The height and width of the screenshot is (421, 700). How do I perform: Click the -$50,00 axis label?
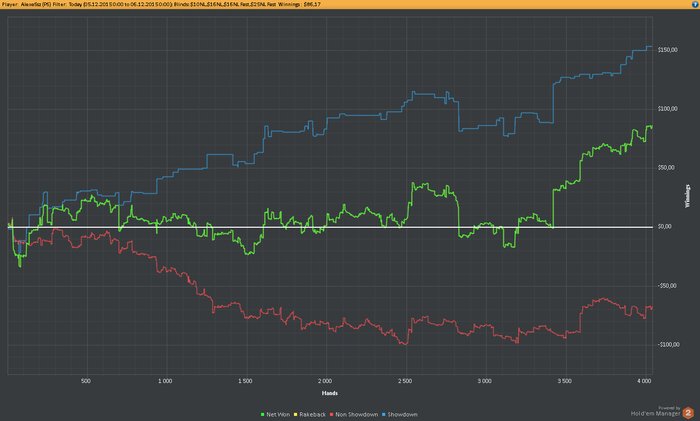coord(667,286)
